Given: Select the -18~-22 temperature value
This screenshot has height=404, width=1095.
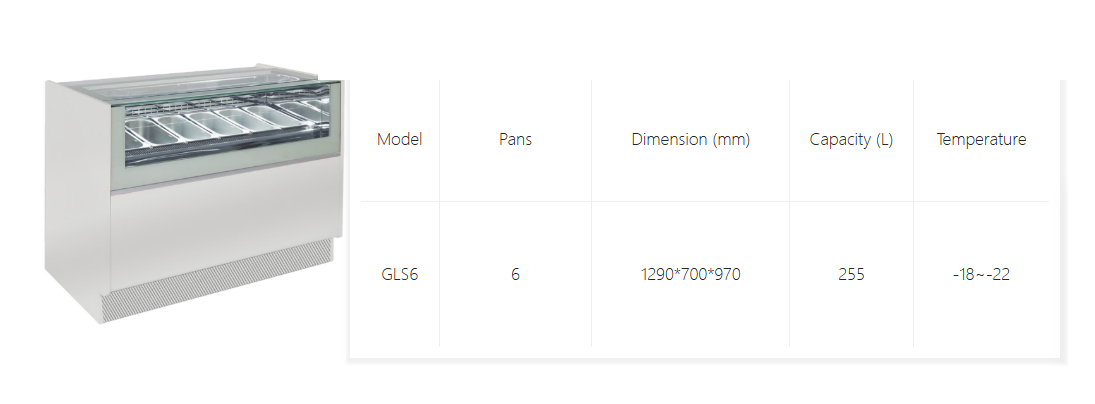Looking at the screenshot, I should [981, 274].
